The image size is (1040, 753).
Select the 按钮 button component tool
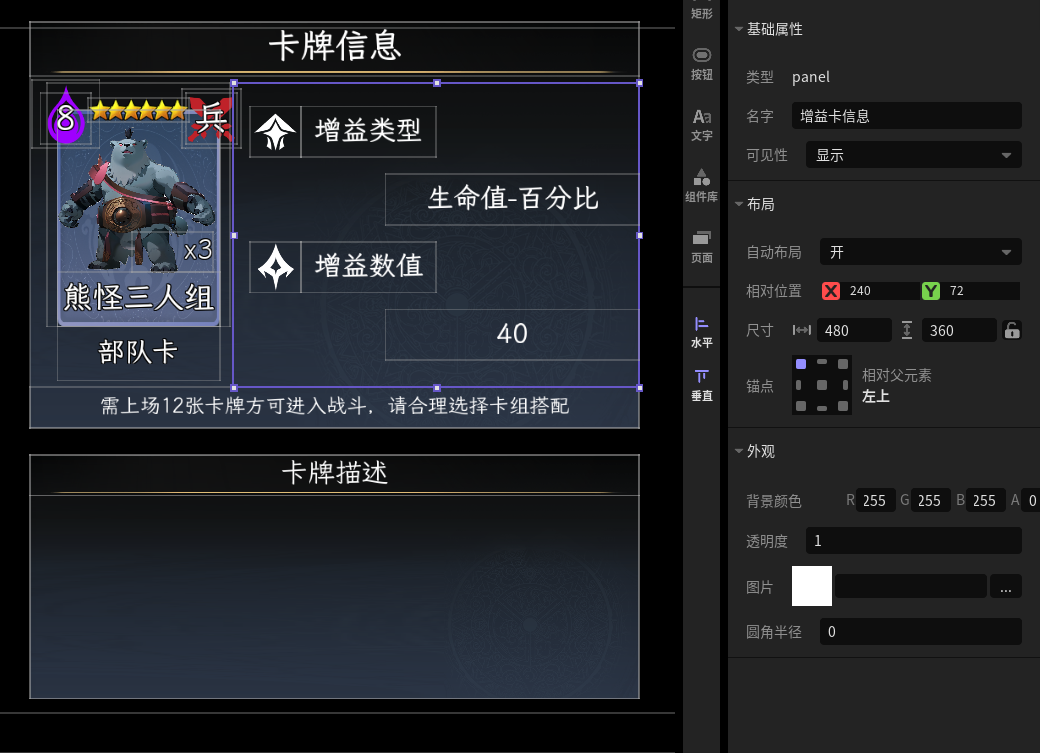click(x=702, y=64)
